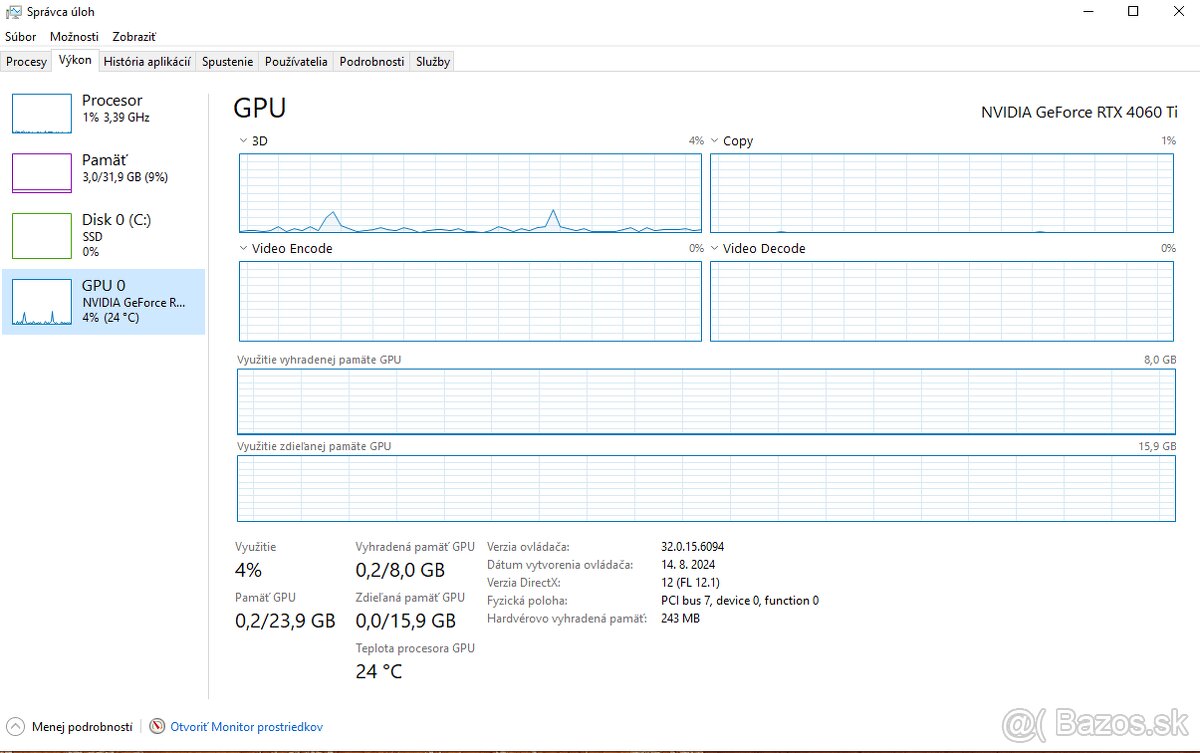Screen dimensions: 1200x753
Task: Click Otvoriť Monitor prostriedkov link
Action: 247,727
